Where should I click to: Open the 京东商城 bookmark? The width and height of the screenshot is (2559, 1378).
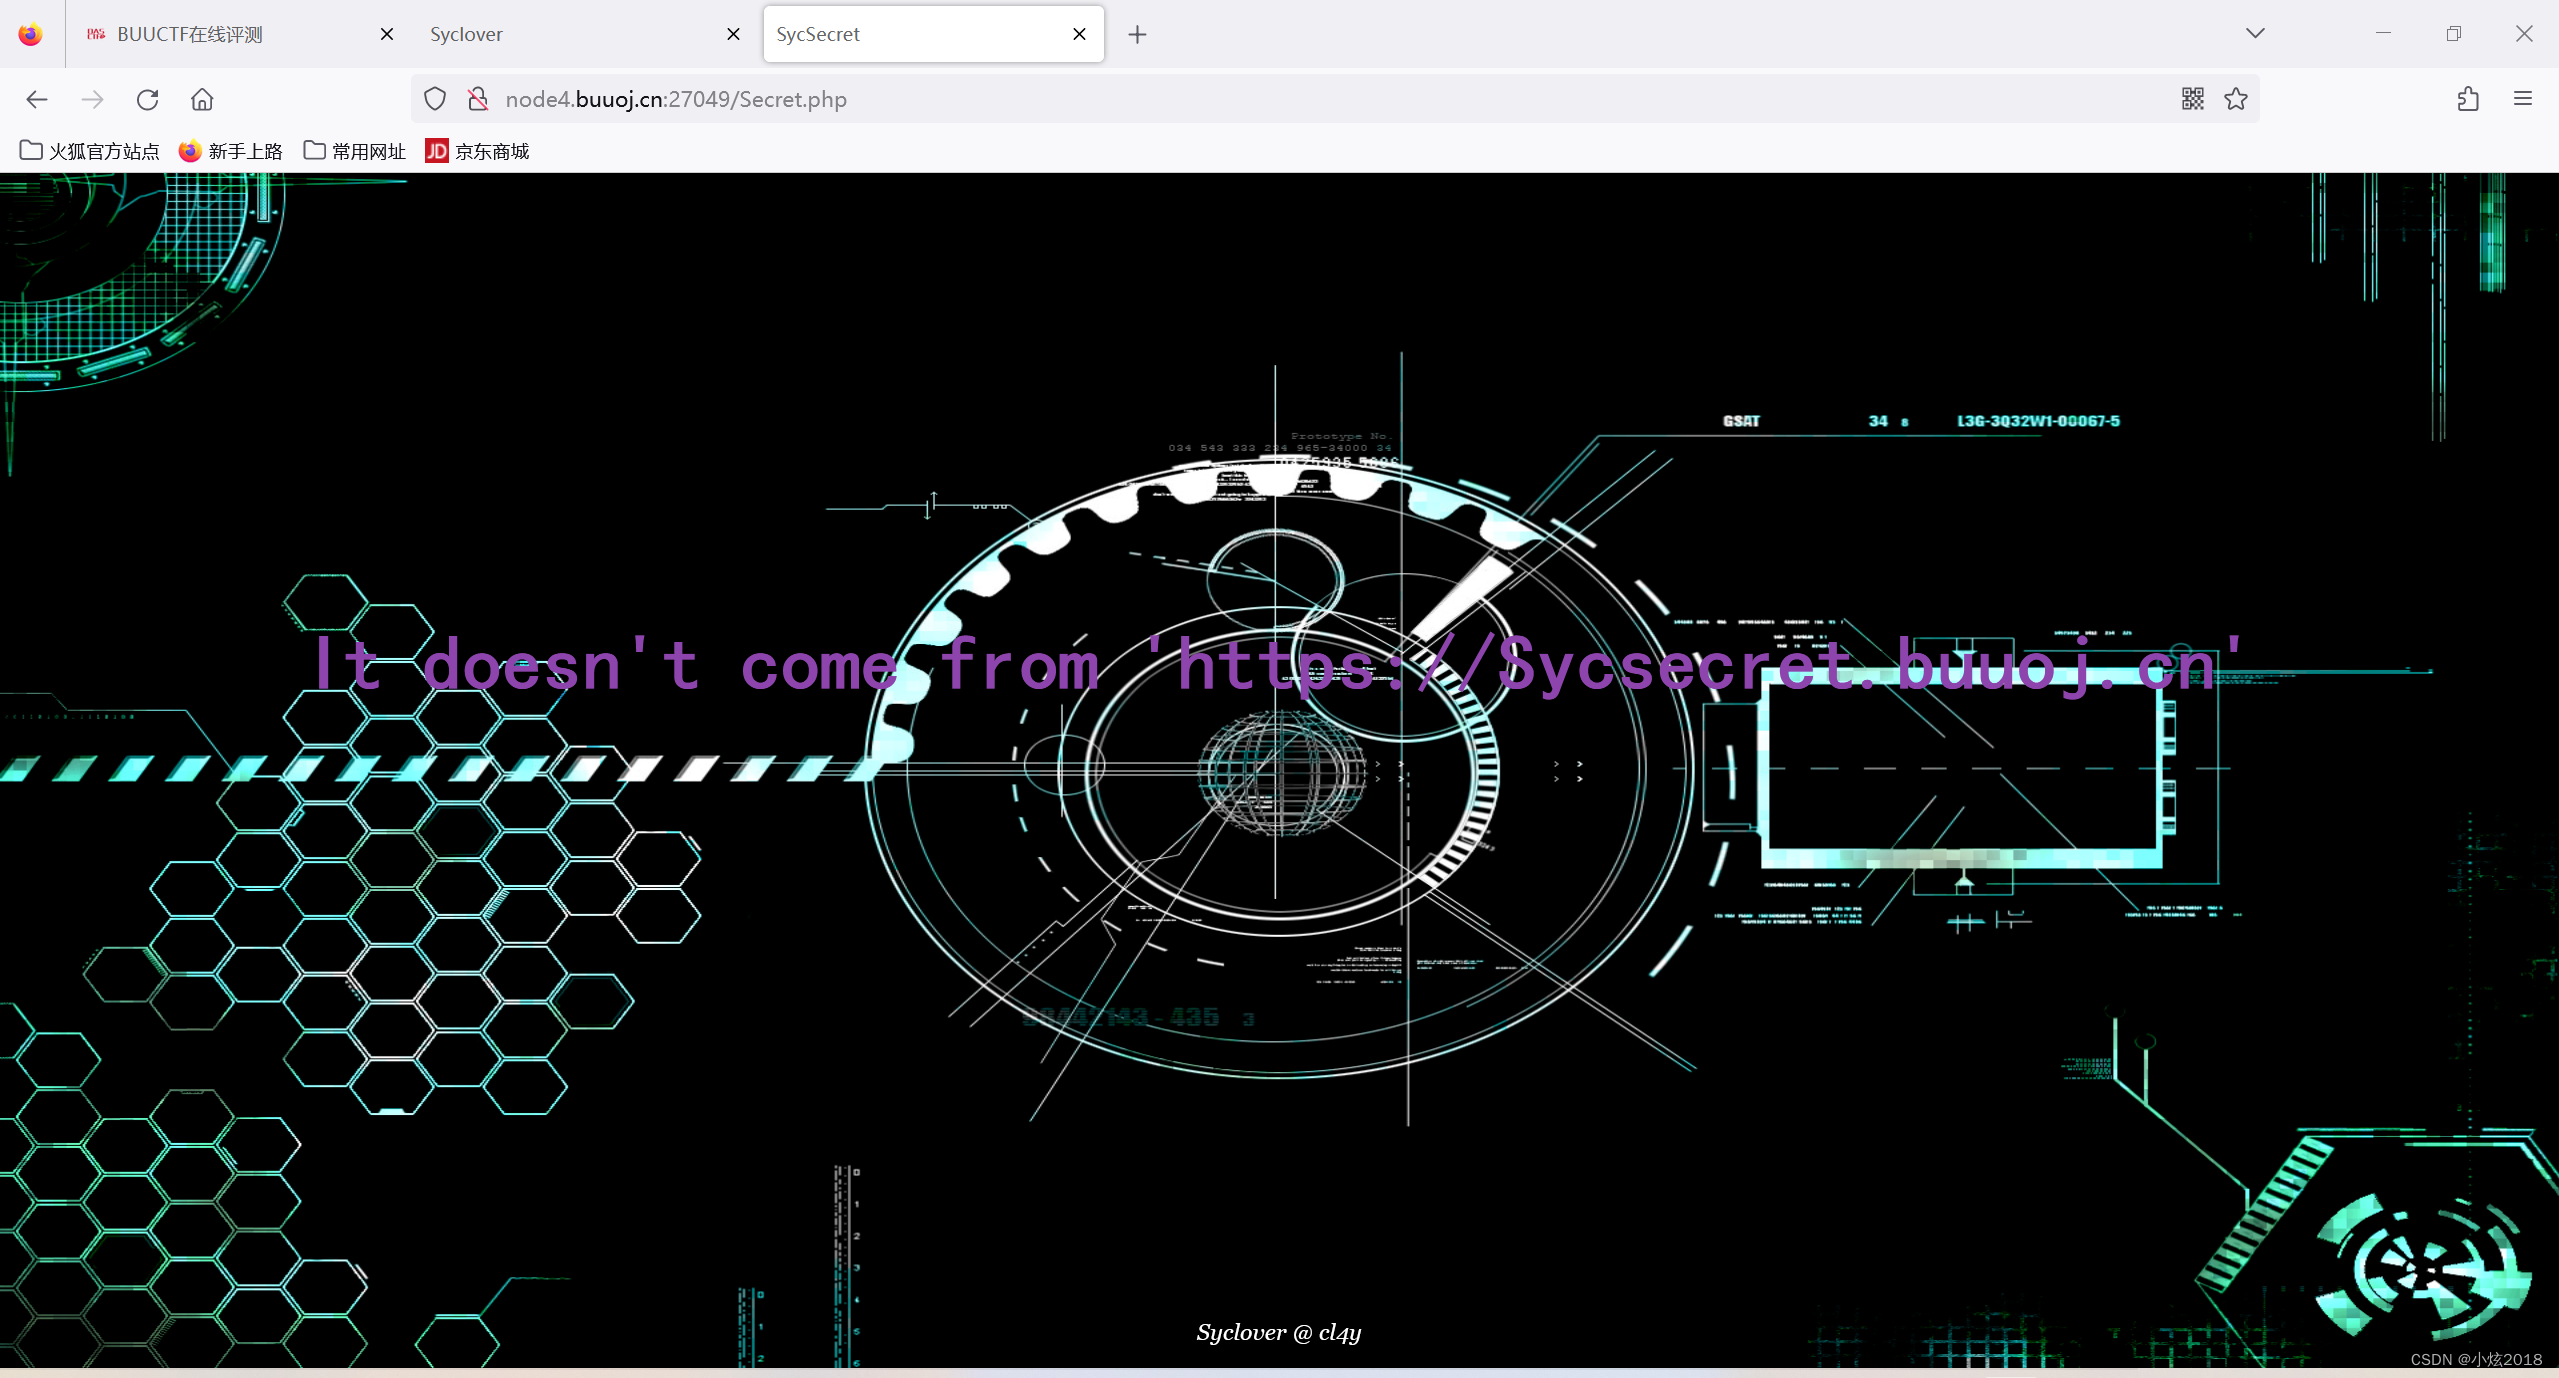(x=477, y=151)
